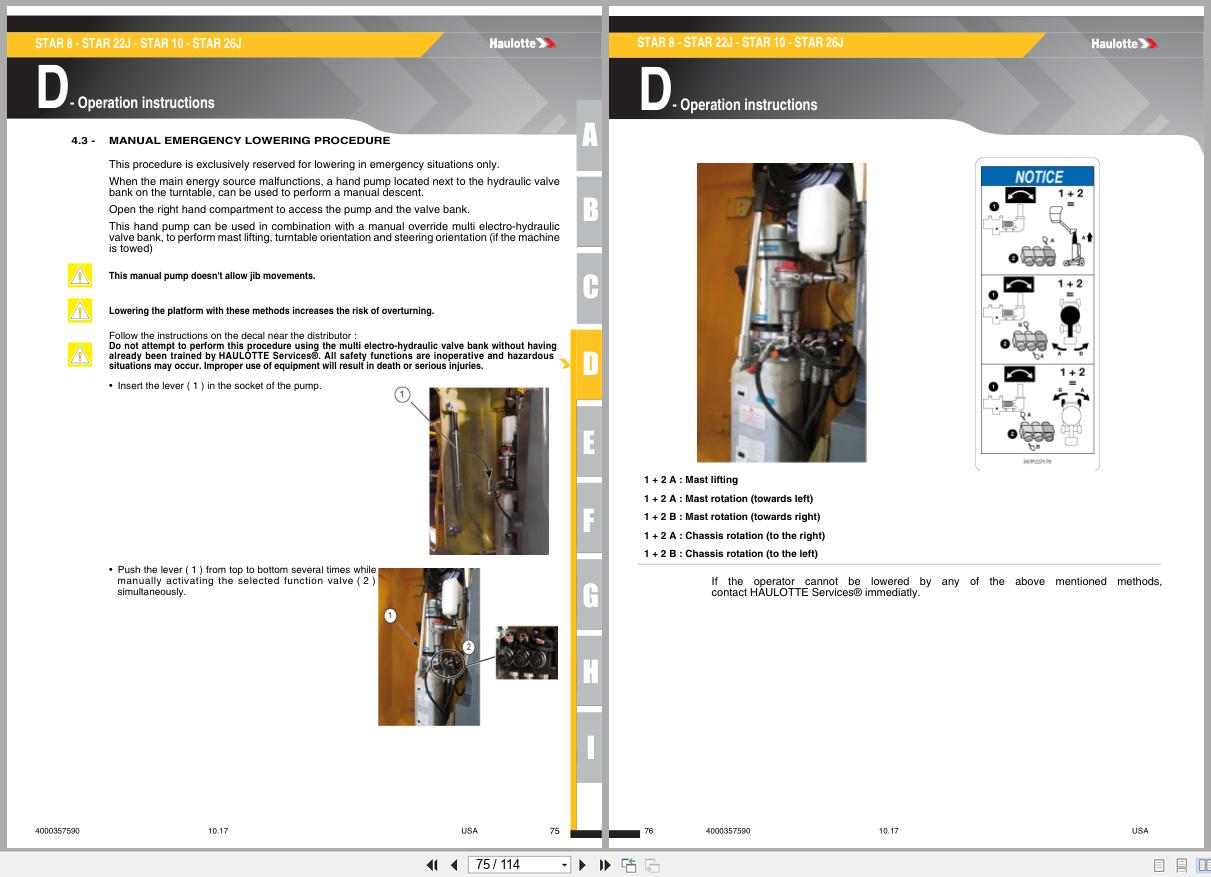Screen dimensions: 1211x877
Task: Click the large hand pump photo on page 76
Action: point(781,312)
